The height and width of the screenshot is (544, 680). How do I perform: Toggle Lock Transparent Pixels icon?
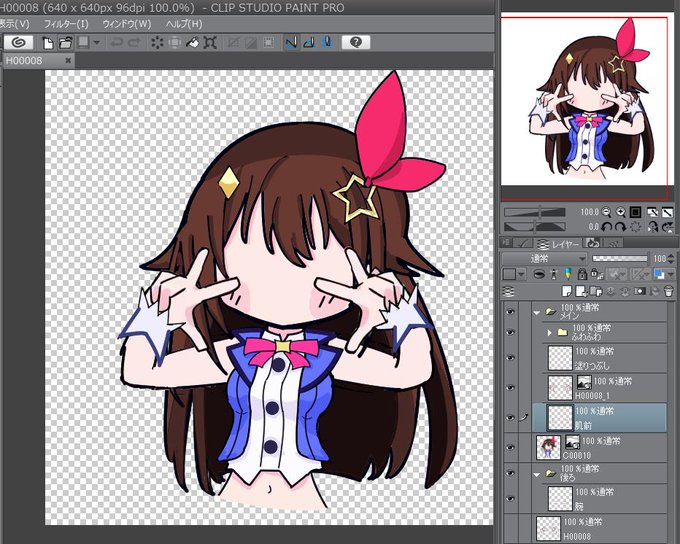click(x=597, y=274)
